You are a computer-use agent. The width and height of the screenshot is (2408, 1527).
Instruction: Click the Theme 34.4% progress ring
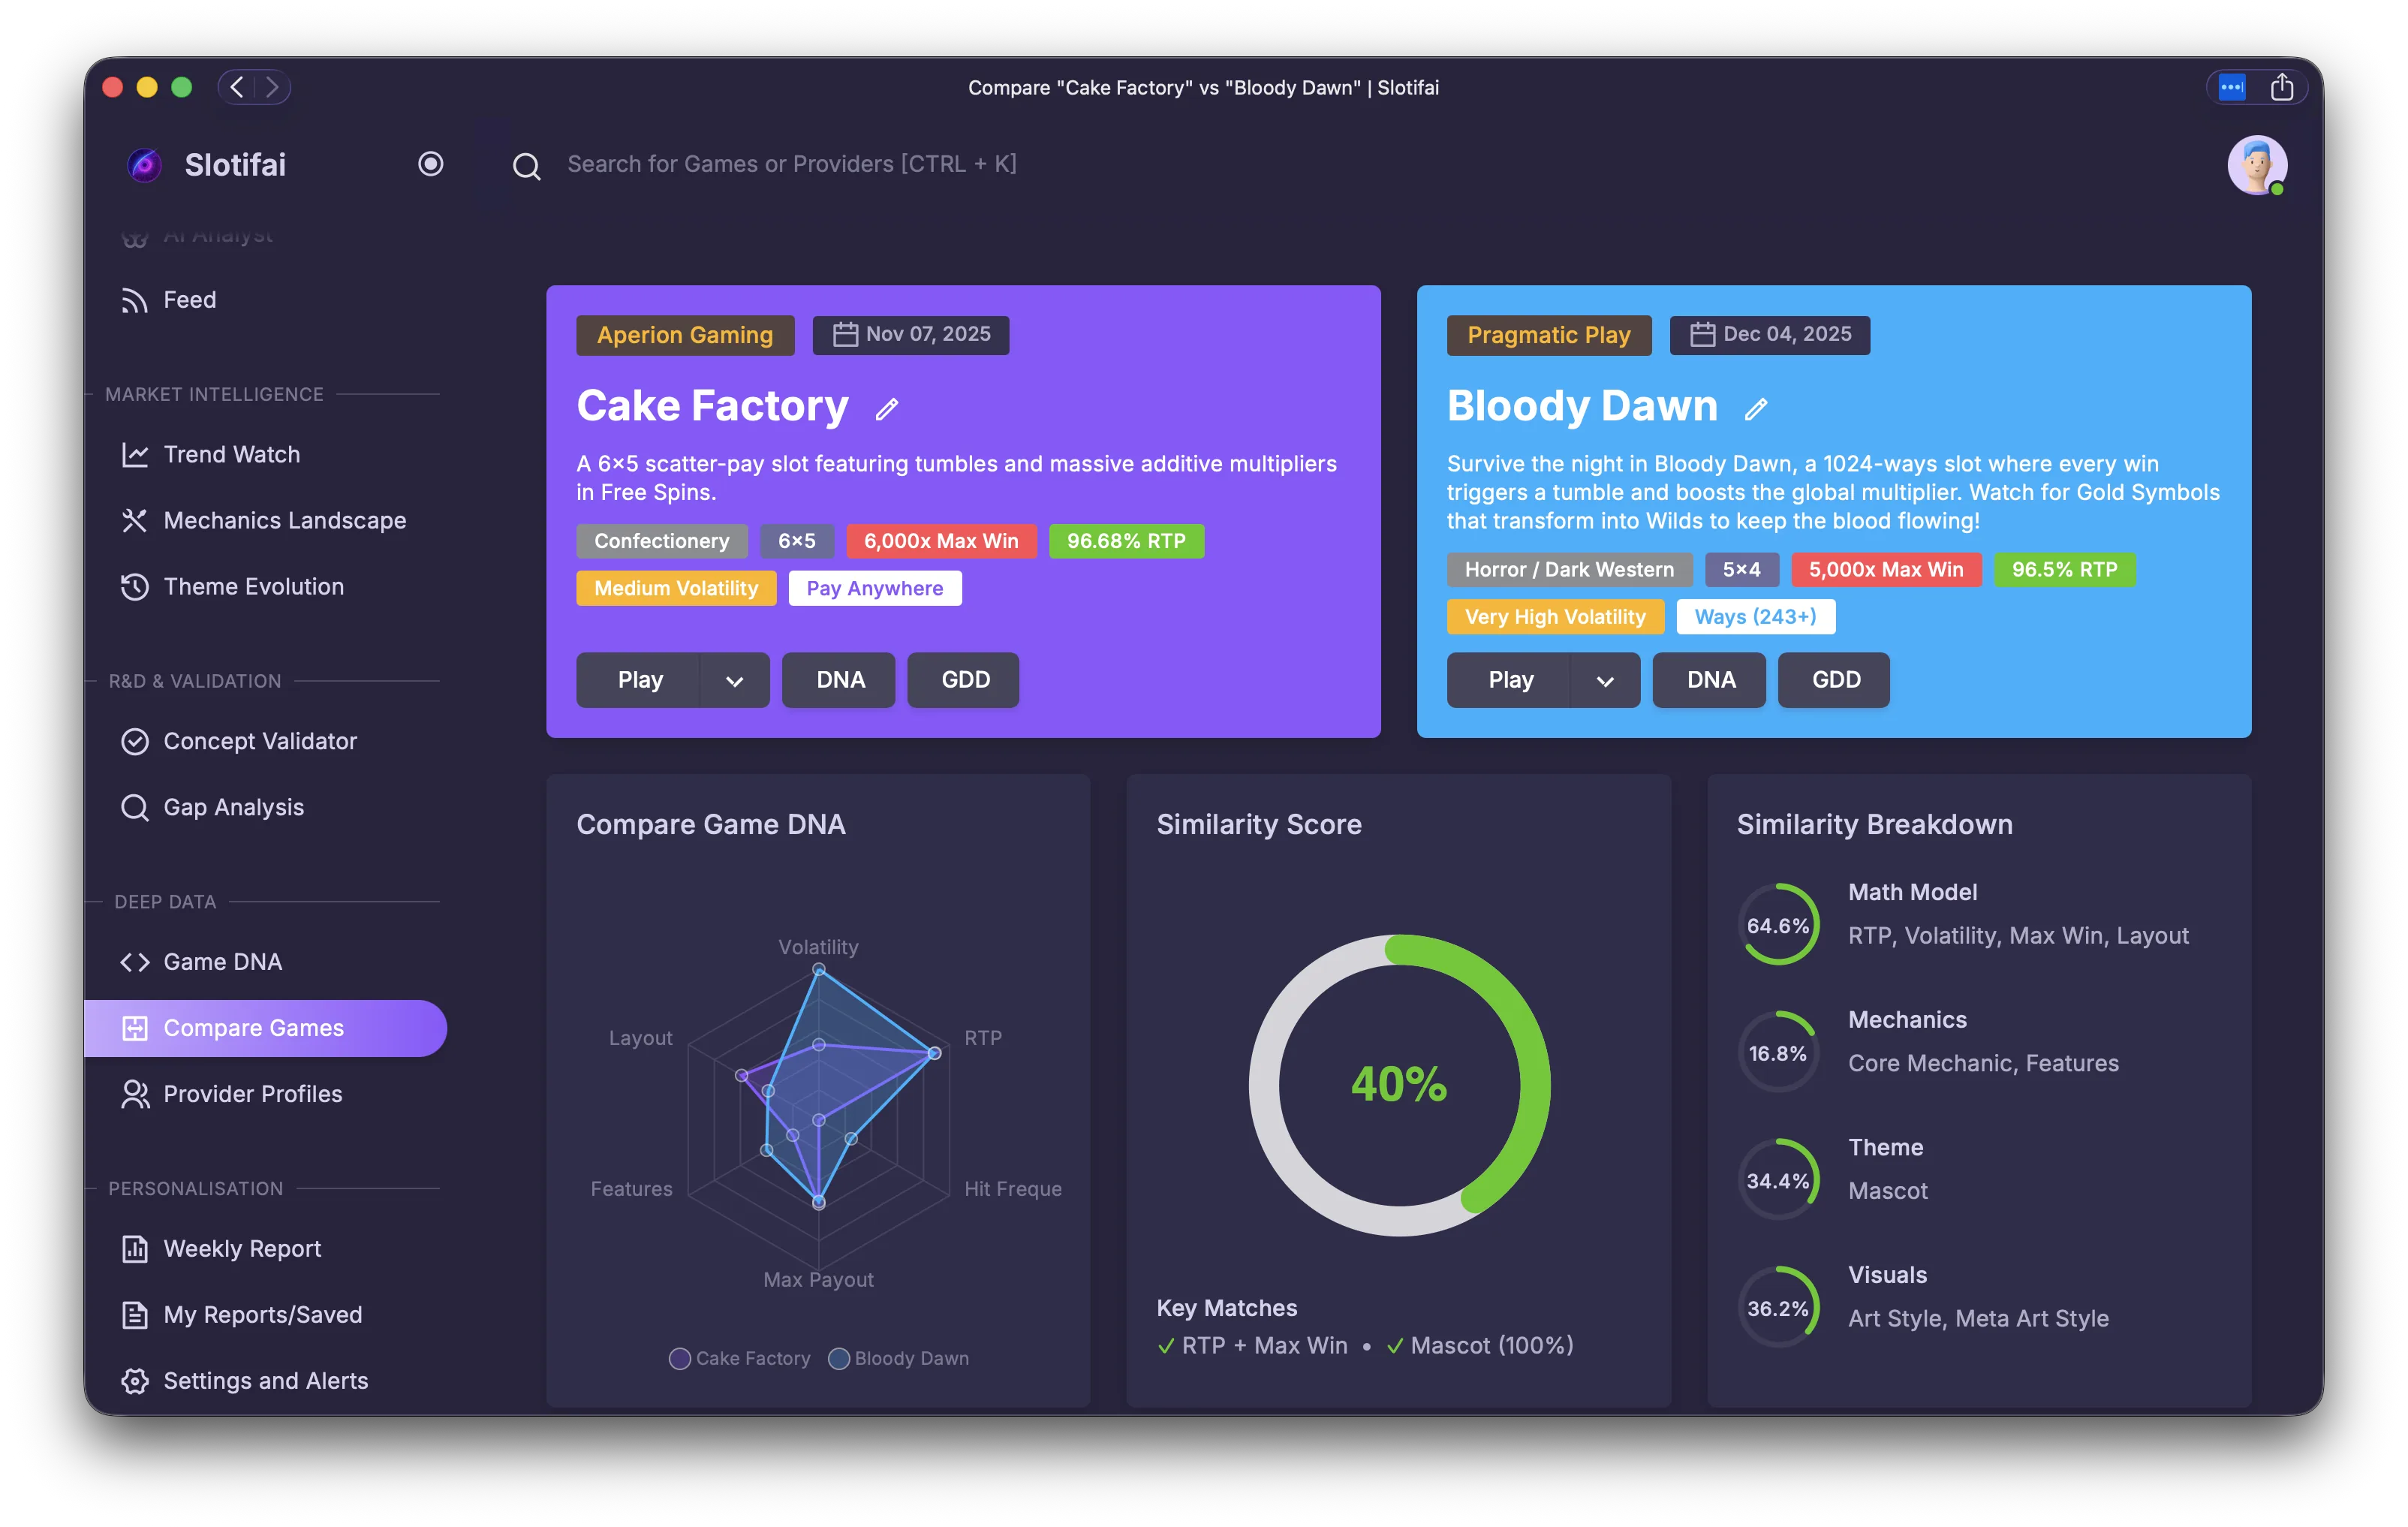pos(1778,1180)
